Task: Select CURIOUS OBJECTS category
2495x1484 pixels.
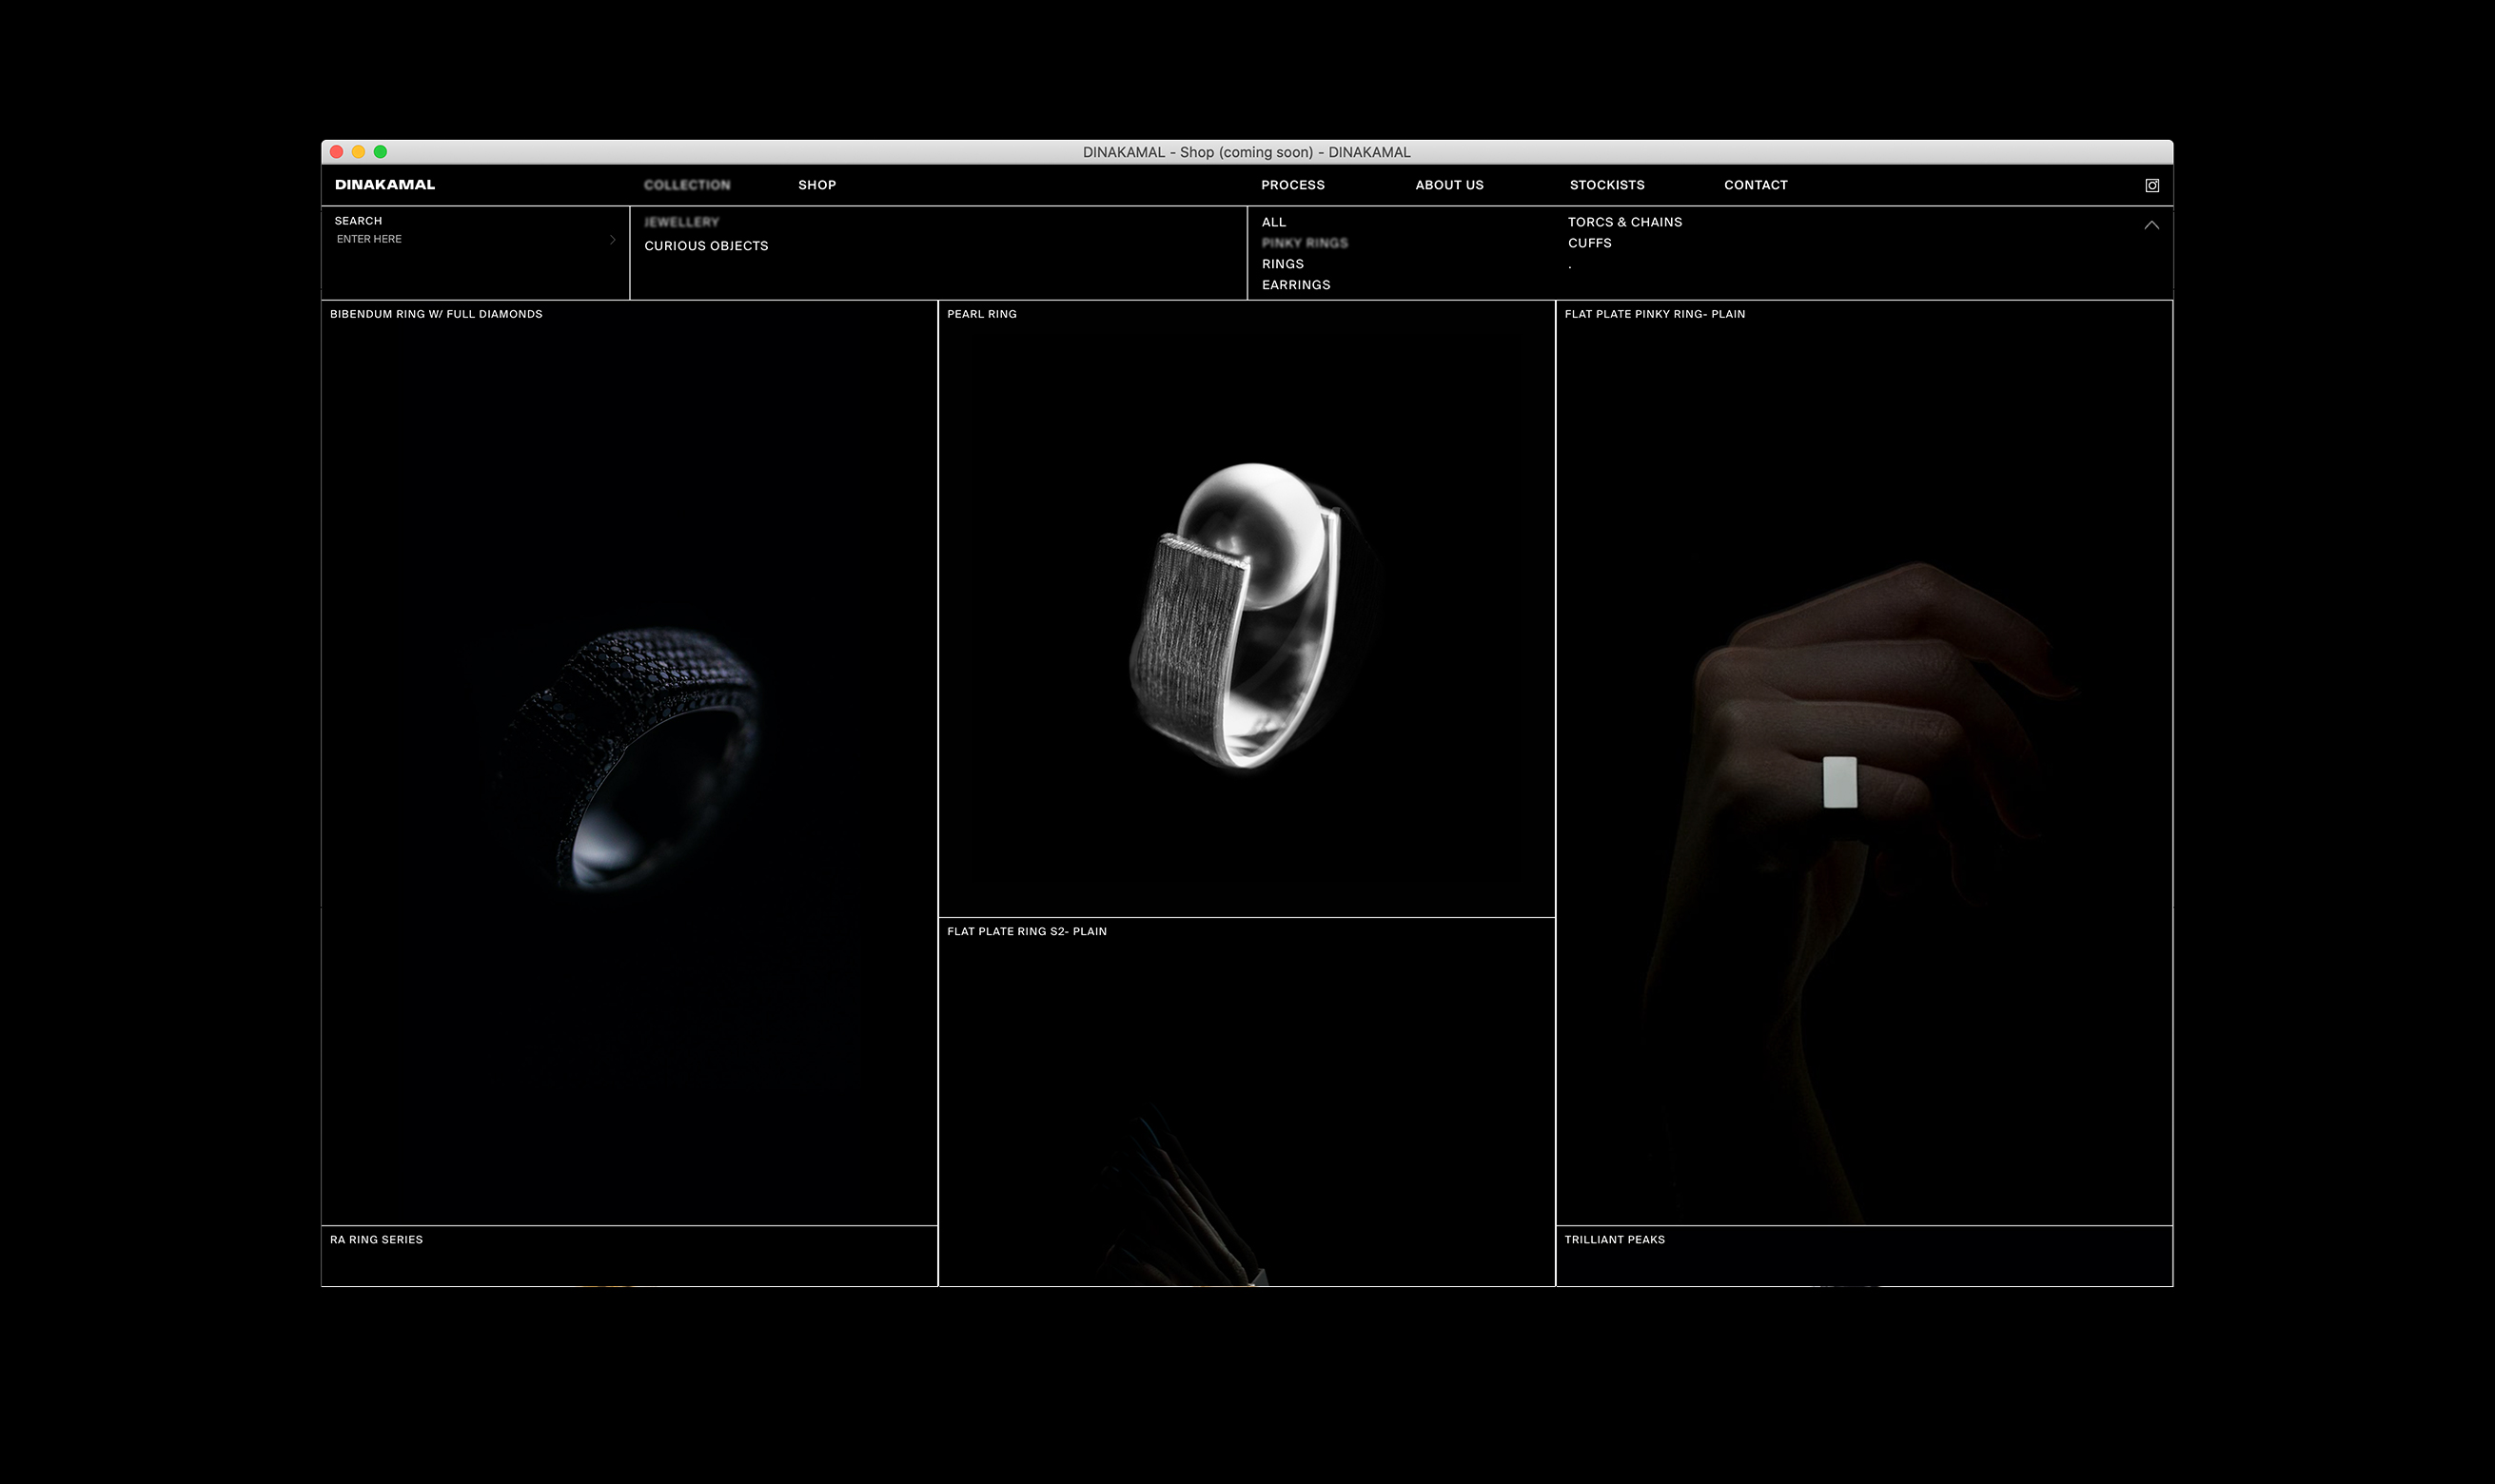Action: click(705, 246)
